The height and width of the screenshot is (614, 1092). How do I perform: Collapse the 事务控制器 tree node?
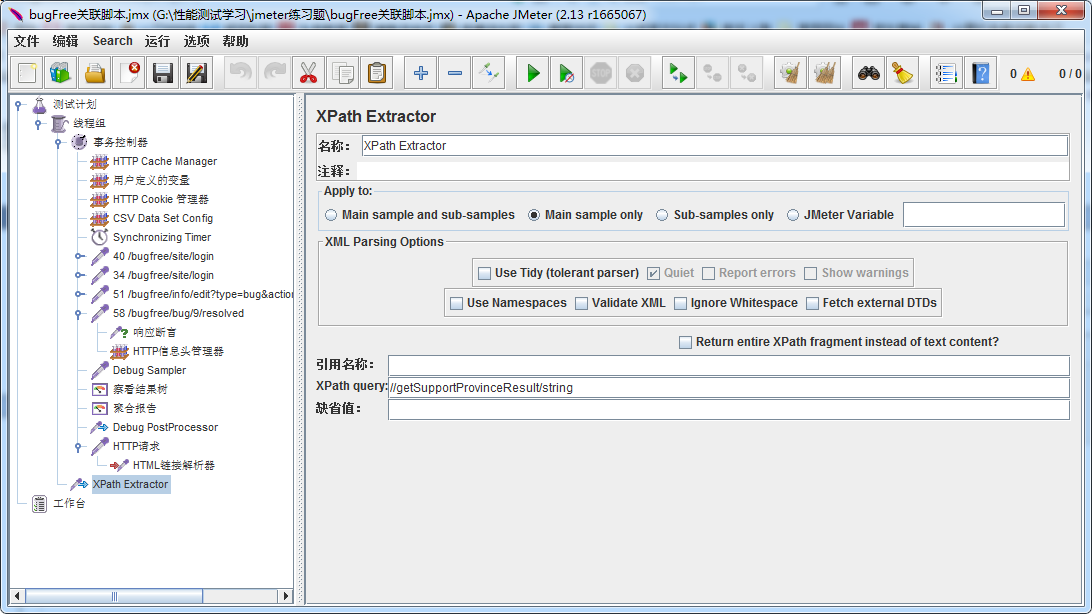(58, 143)
